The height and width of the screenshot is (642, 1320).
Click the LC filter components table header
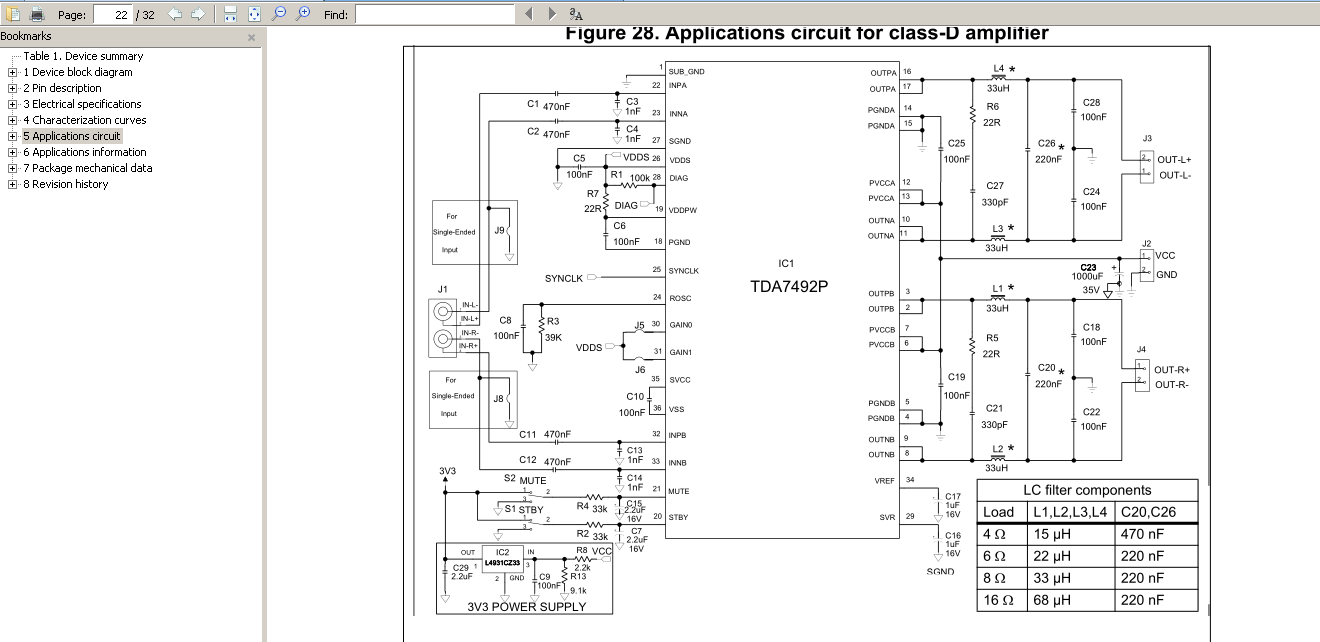click(x=1086, y=490)
